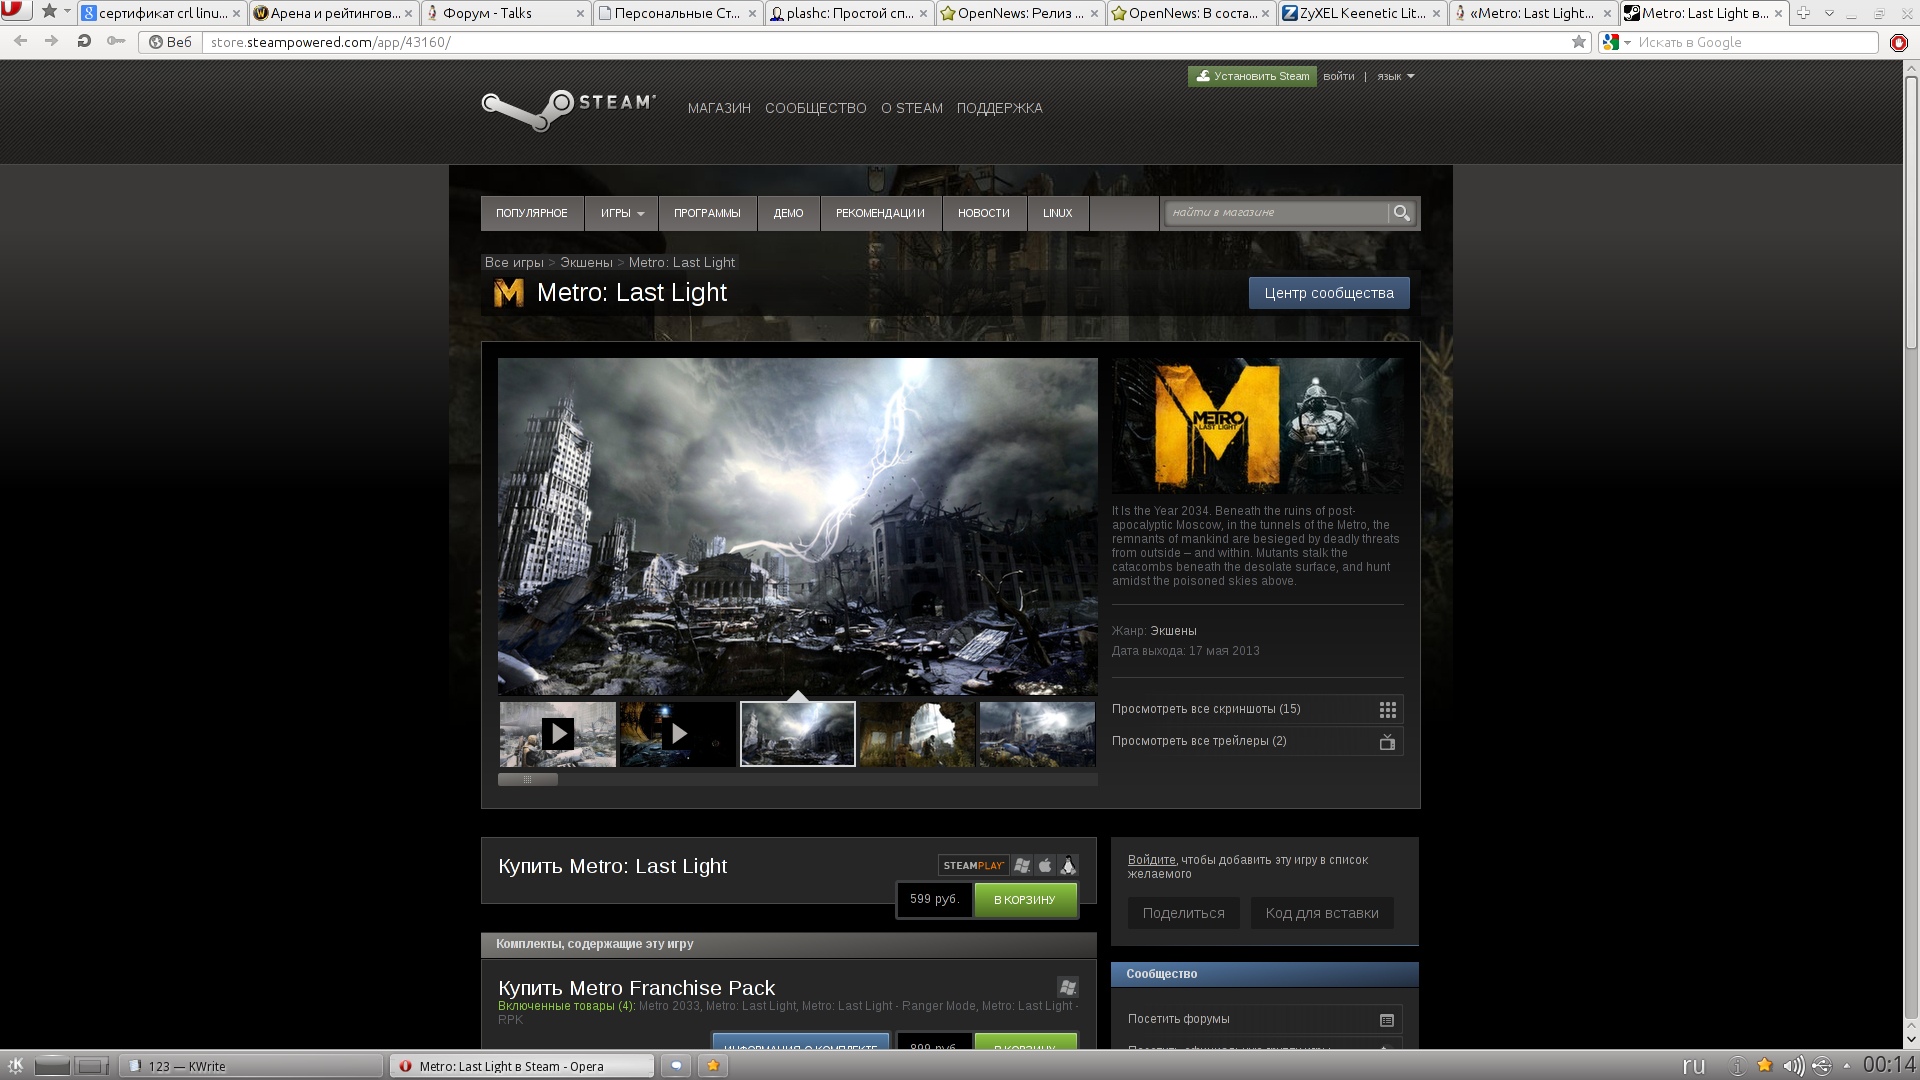The width and height of the screenshot is (1920, 1080).
Task: Follow the 'Все игры' breadcrumb link
Action: coord(514,262)
